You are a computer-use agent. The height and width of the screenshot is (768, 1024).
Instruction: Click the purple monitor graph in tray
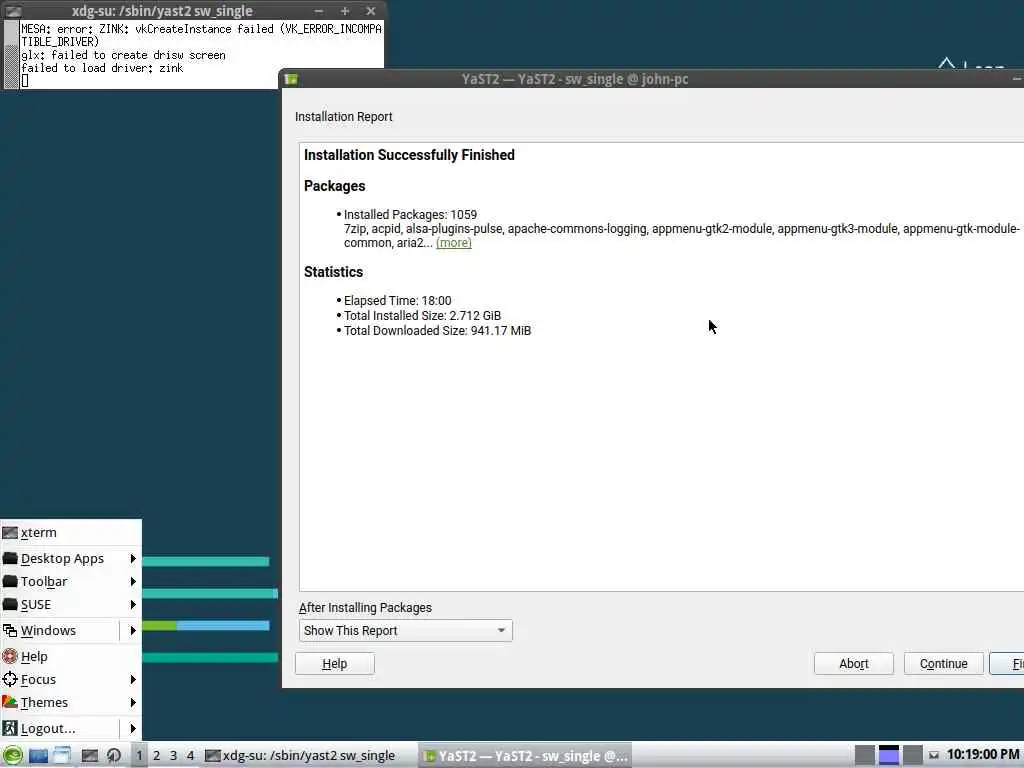point(889,756)
